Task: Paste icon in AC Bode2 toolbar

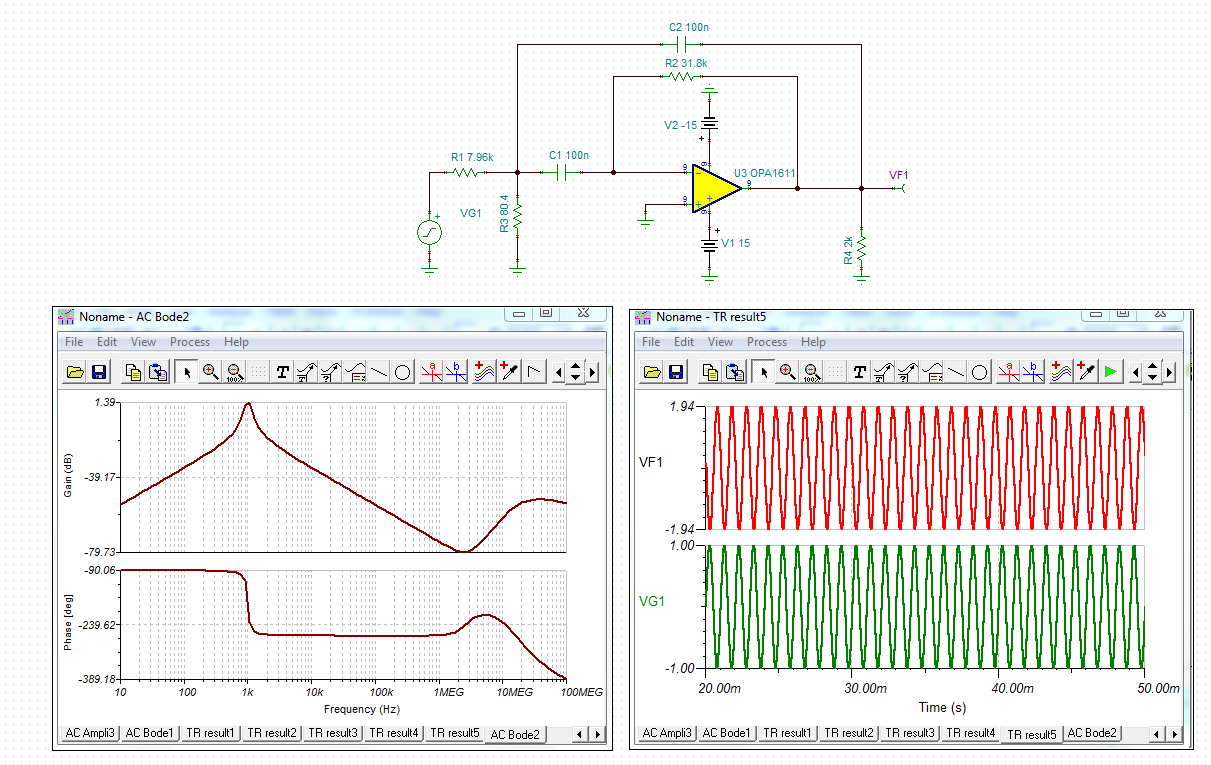Action: (157, 372)
